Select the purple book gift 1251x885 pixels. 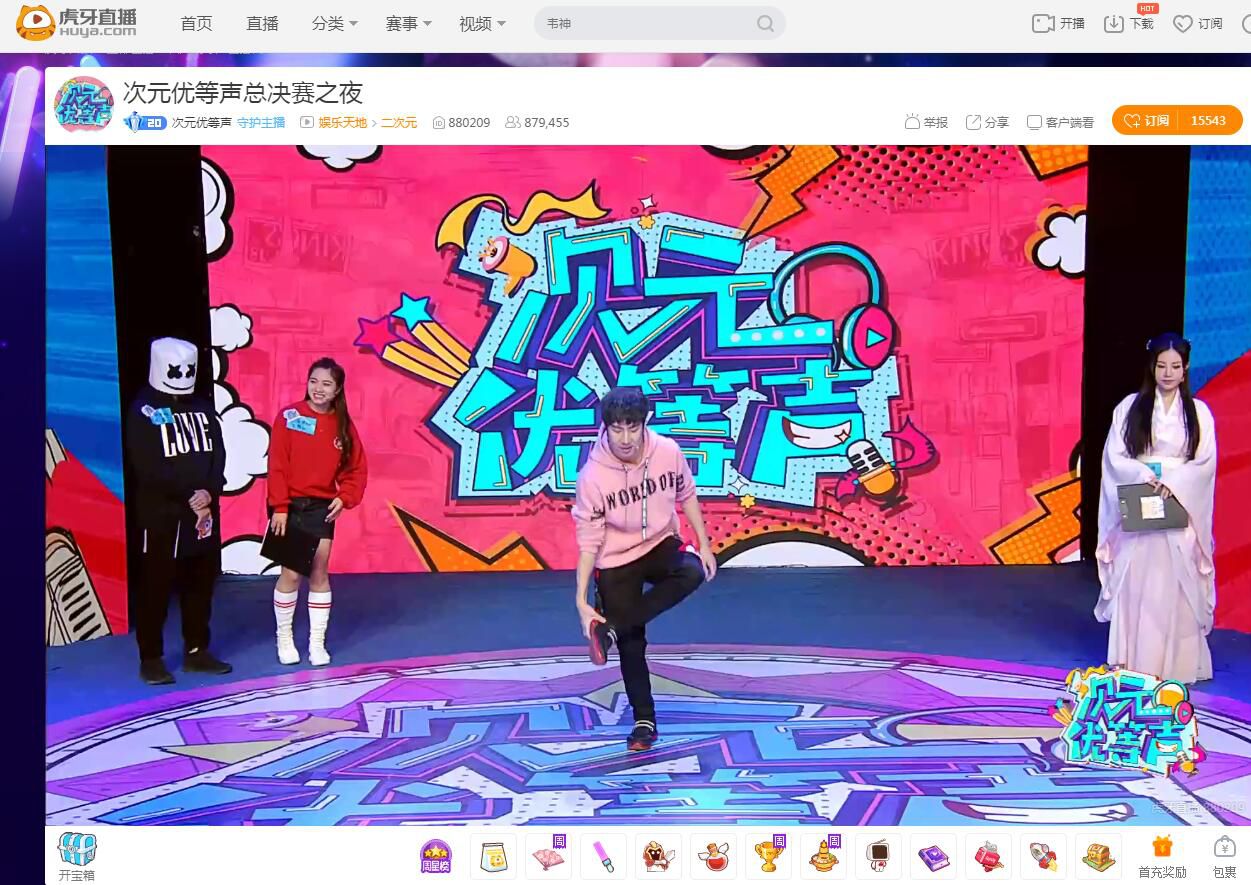[933, 857]
